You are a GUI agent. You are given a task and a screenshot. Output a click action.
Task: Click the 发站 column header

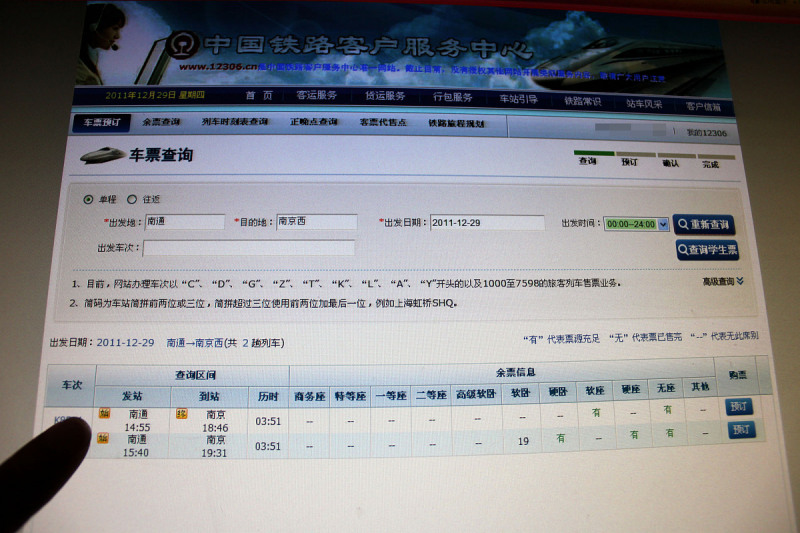[x=132, y=396]
